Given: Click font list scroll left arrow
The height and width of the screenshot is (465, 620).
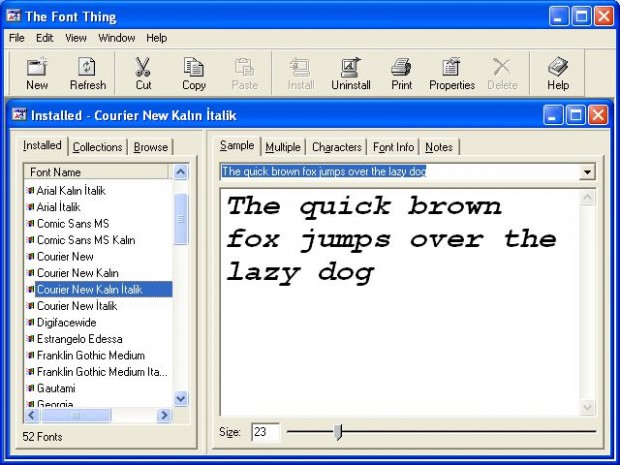Looking at the screenshot, I should point(32,415).
